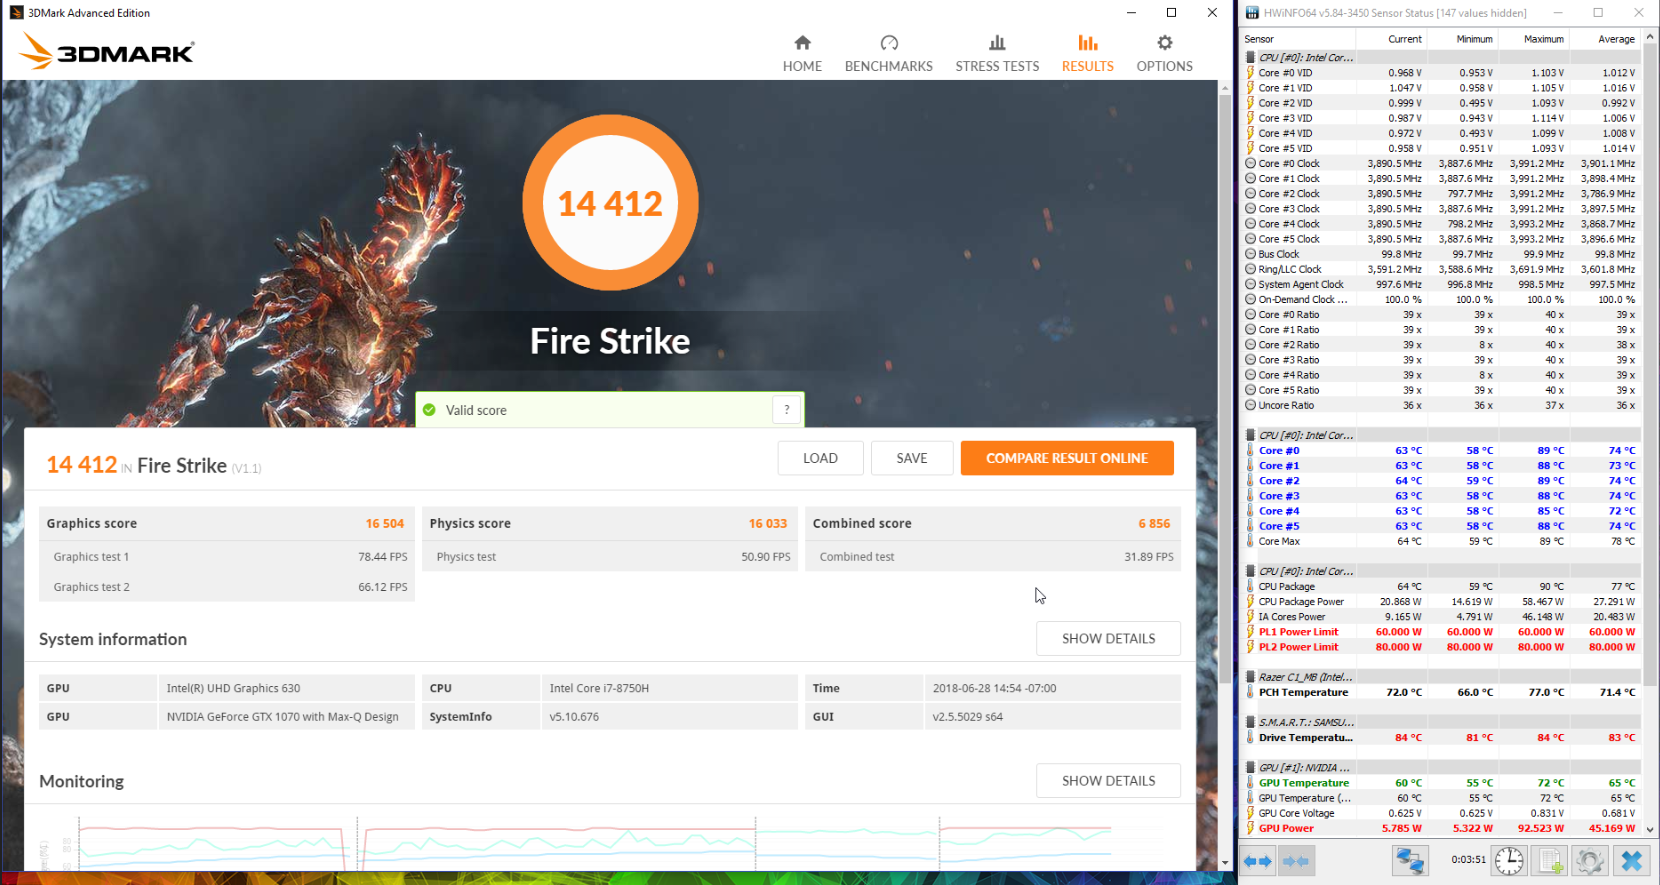Open HWiNFO remote network monitoring icon
Viewport: 1660px width, 885px height.
coord(1410,861)
